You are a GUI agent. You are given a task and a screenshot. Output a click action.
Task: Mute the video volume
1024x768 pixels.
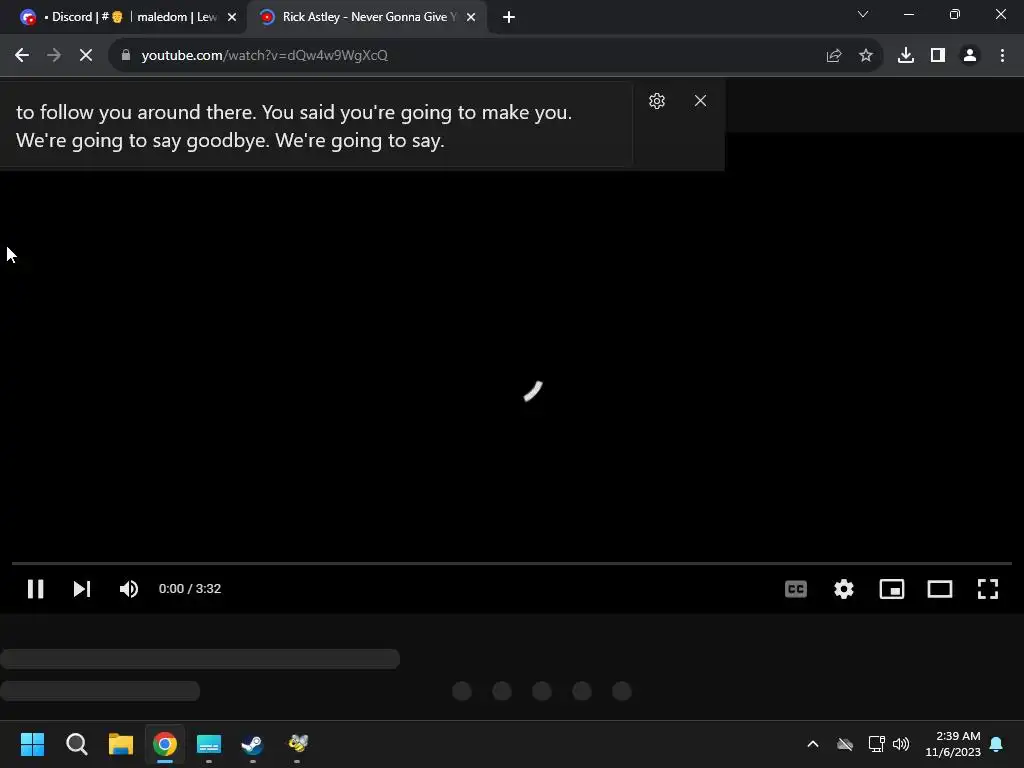(x=129, y=589)
